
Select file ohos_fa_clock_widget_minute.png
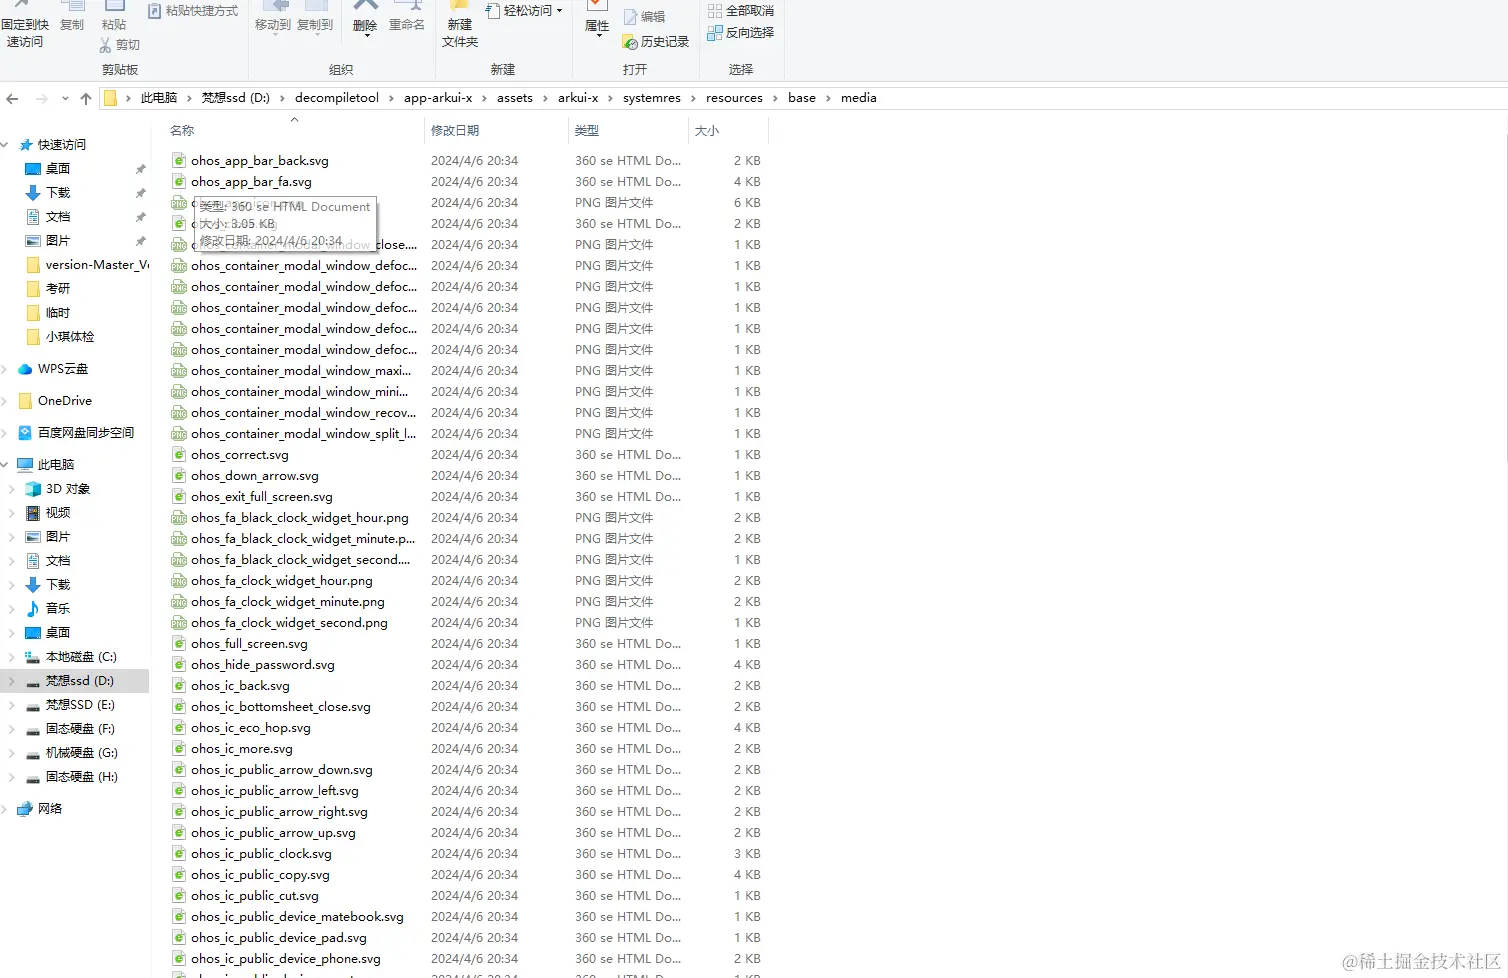click(288, 602)
